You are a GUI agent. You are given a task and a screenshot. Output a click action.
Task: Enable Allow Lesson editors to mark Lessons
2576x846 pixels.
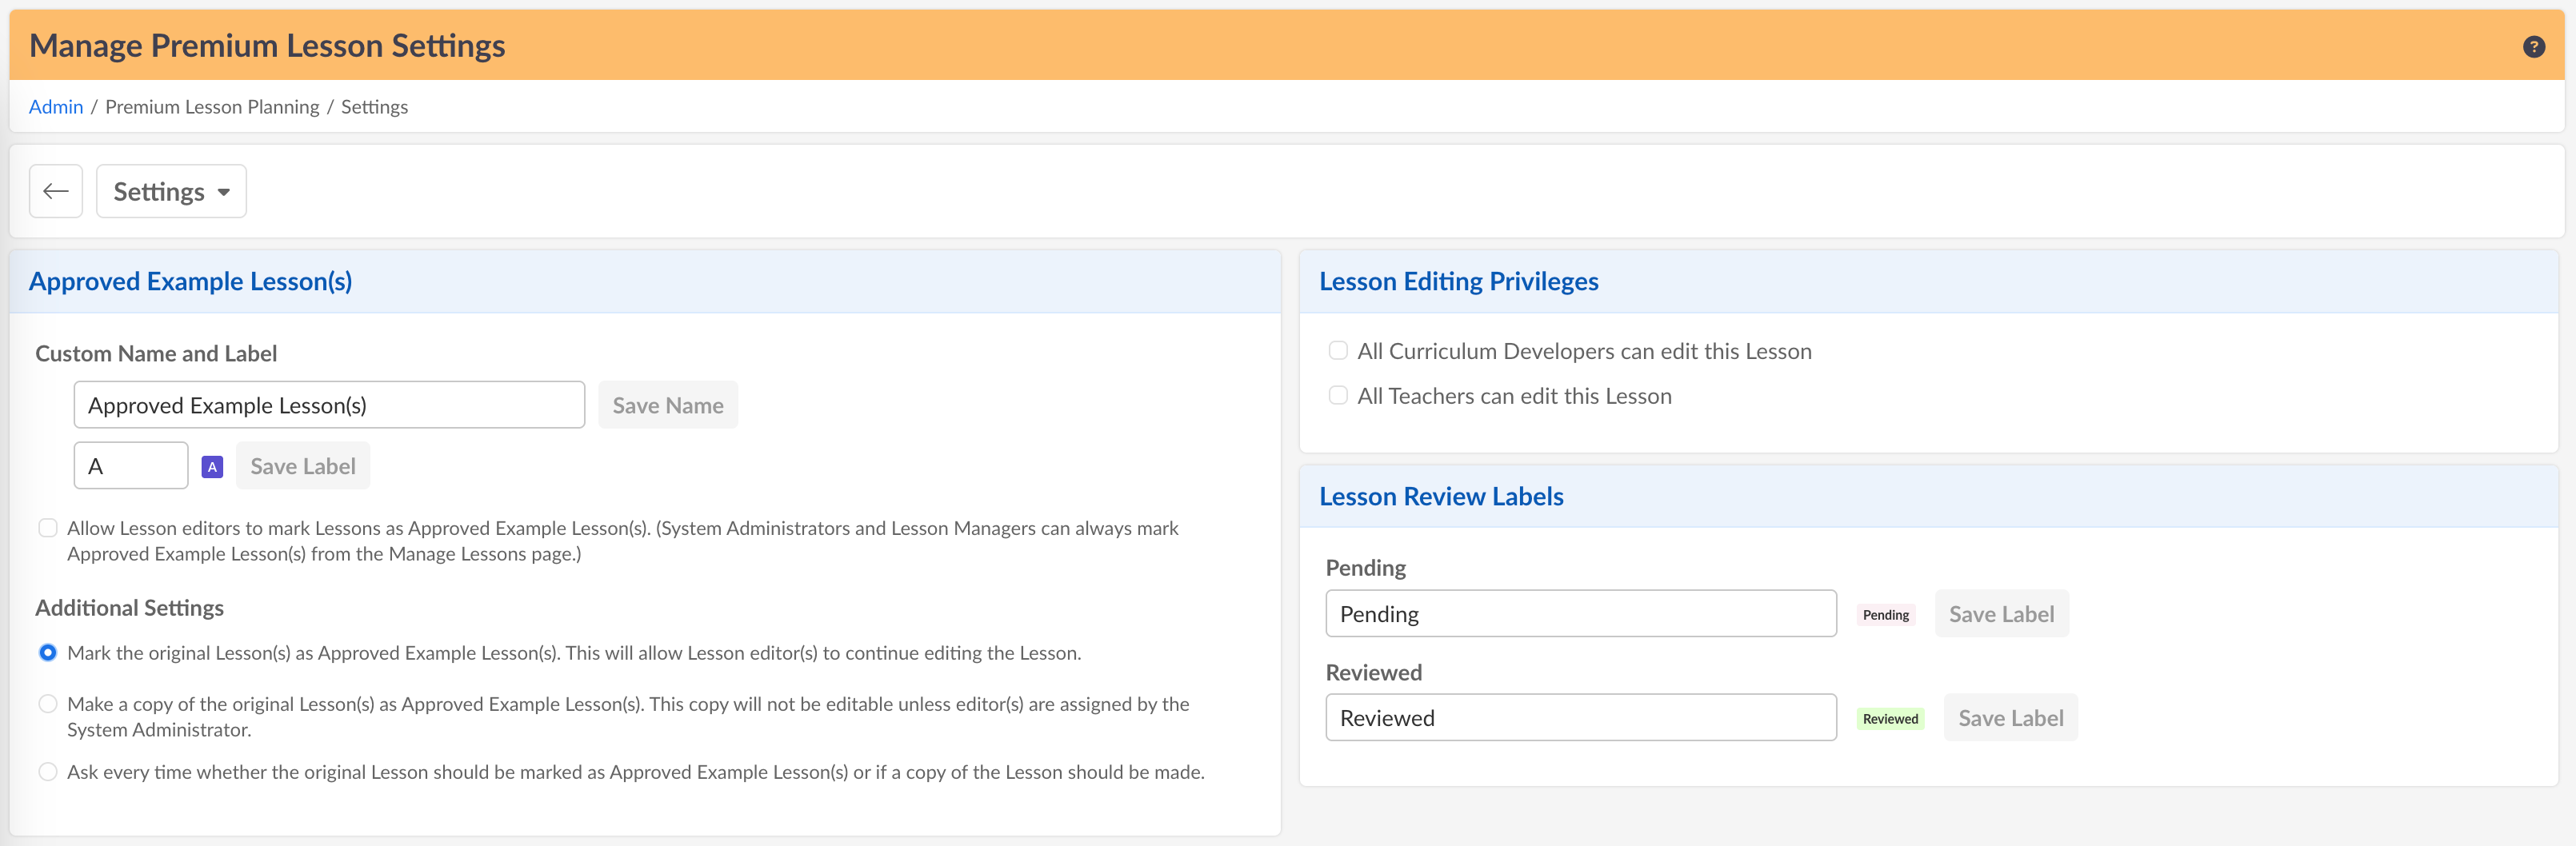[x=48, y=528]
